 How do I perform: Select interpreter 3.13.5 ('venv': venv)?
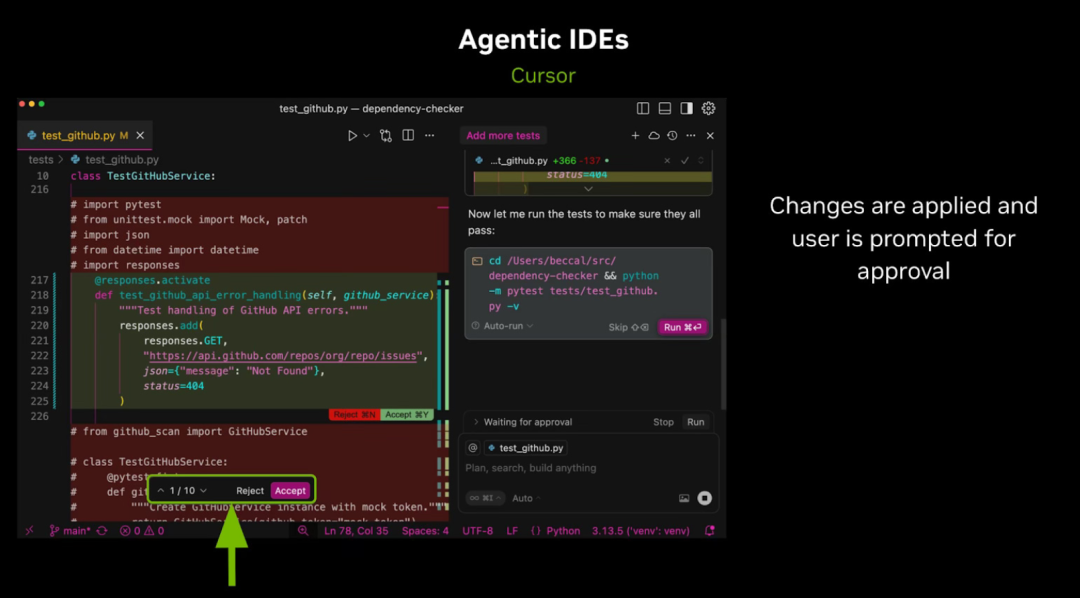pyautogui.click(x=641, y=530)
